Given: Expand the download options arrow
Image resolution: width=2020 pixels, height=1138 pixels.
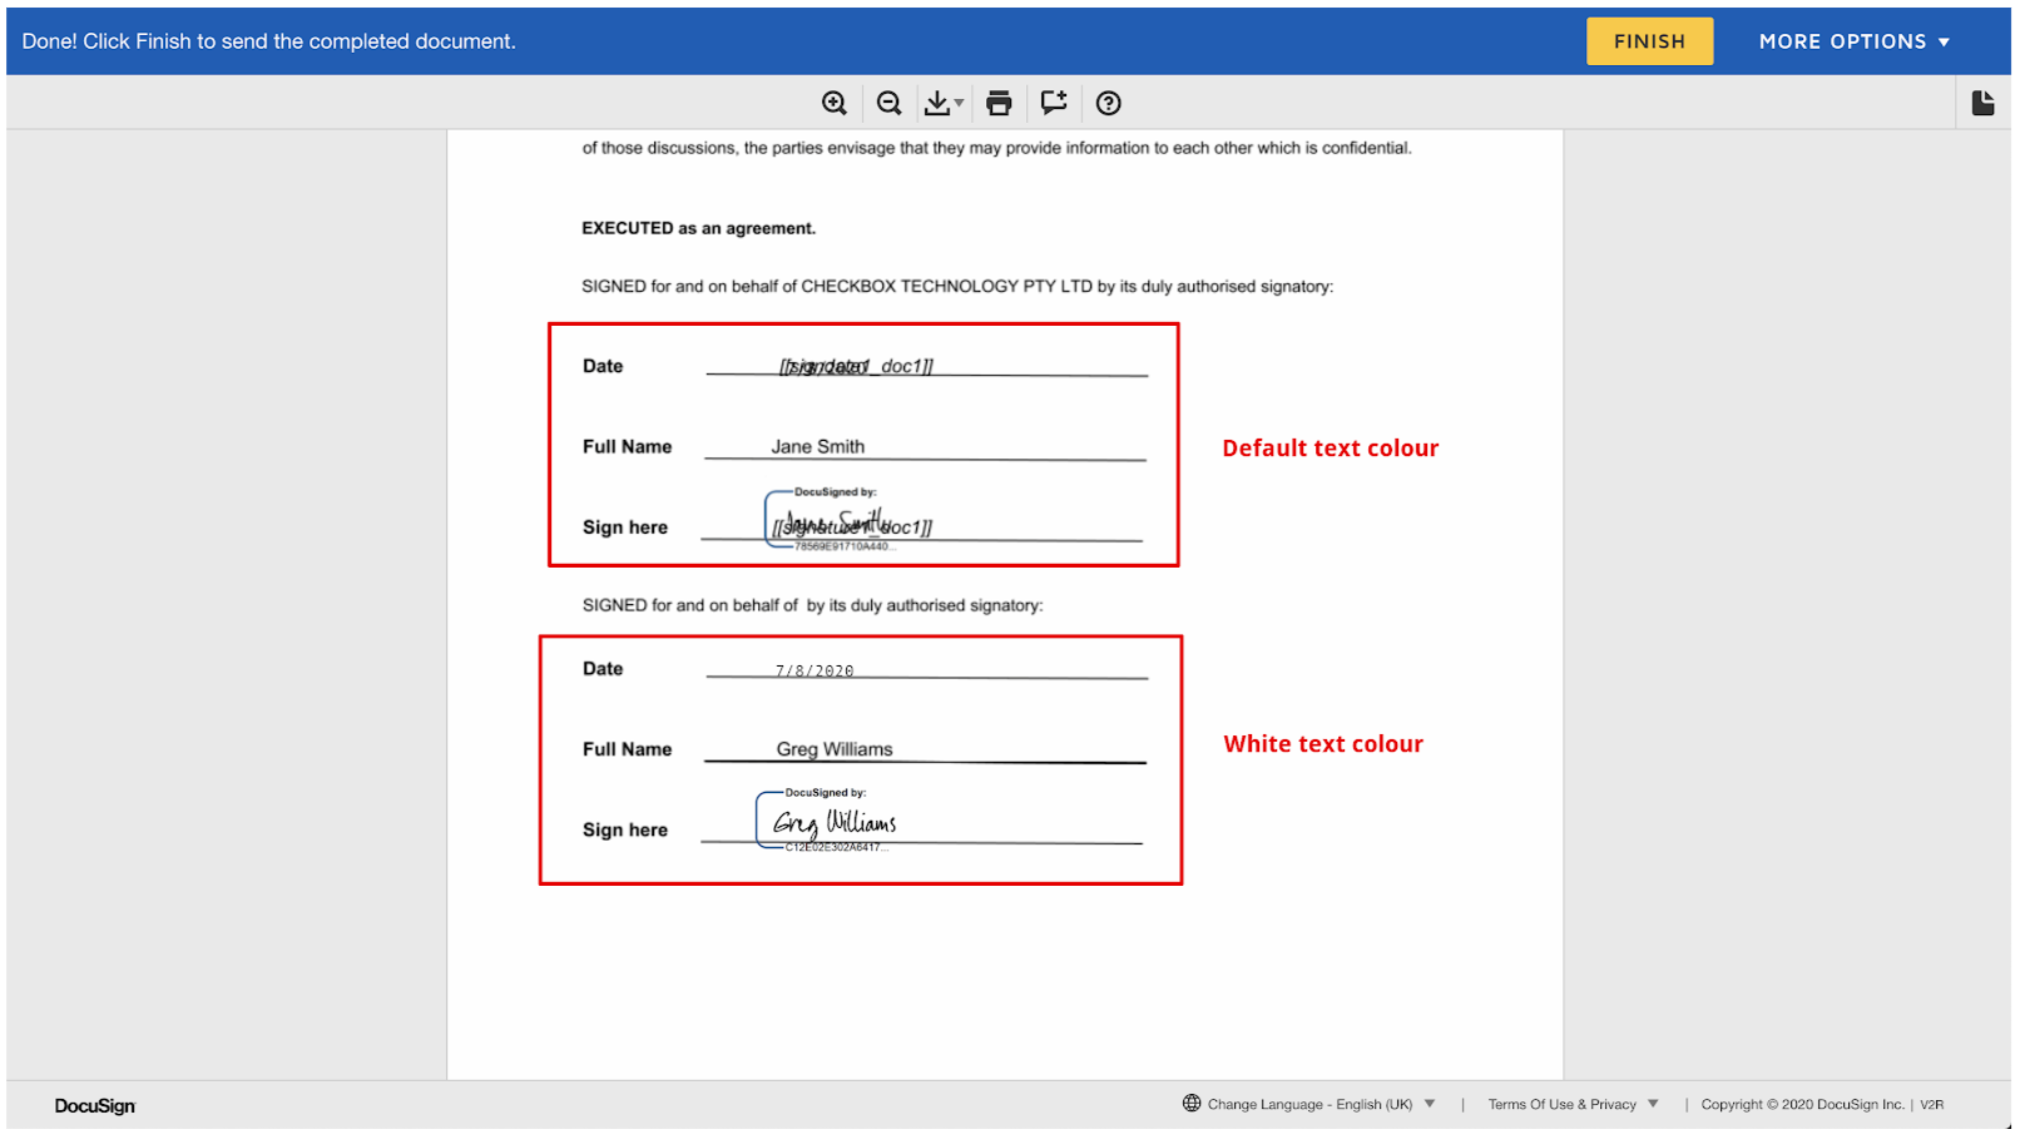Looking at the screenshot, I should pos(959,103).
